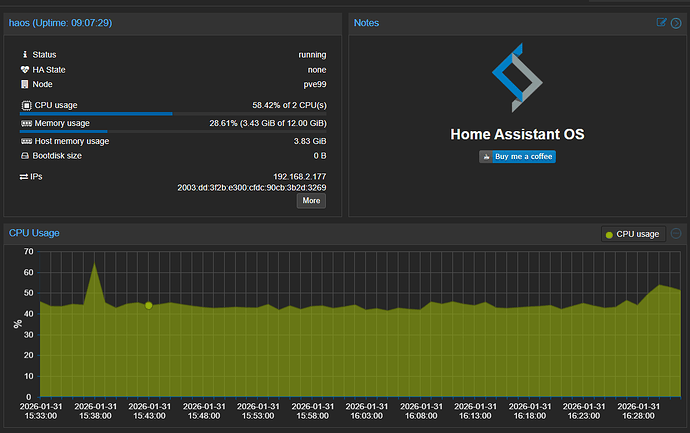Click the Memory usage RAM icon

point(26,123)
